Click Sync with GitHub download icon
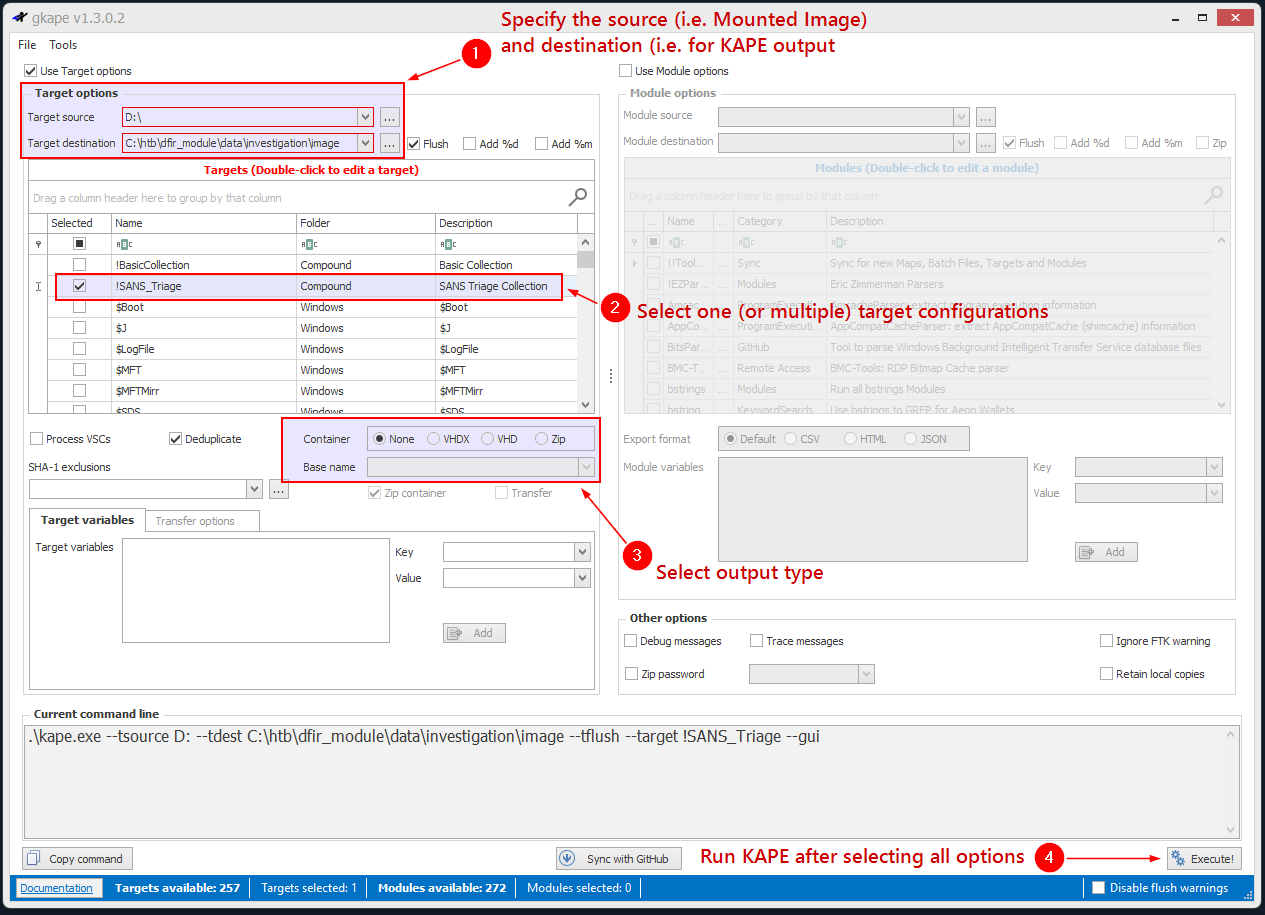 567,858
